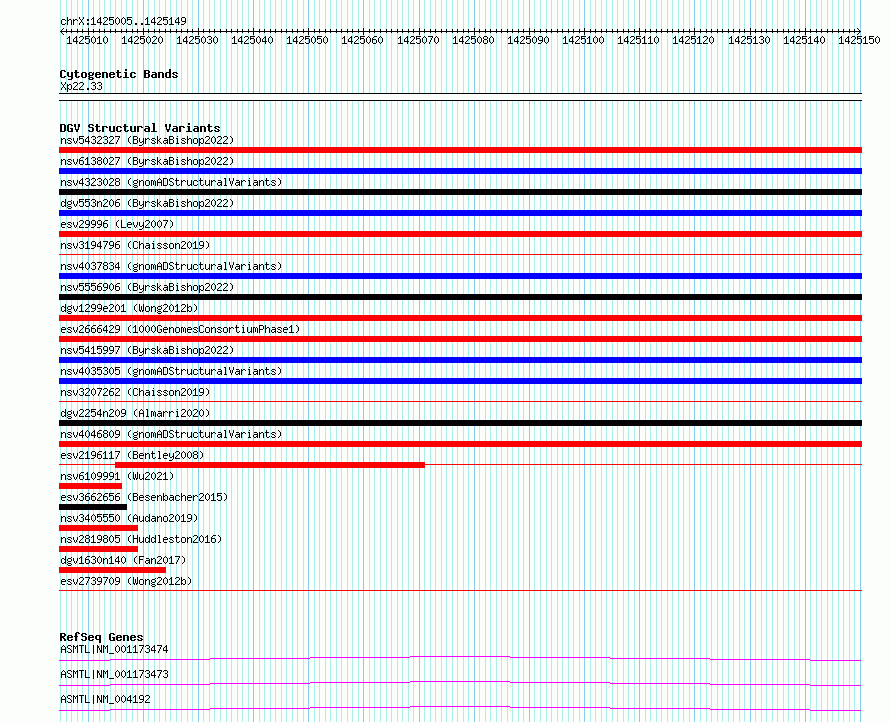Click dgv2254n209 (Almarri2020) label
Image resolution: width=890 pixels, height=722 pixels.
point(135,413)
